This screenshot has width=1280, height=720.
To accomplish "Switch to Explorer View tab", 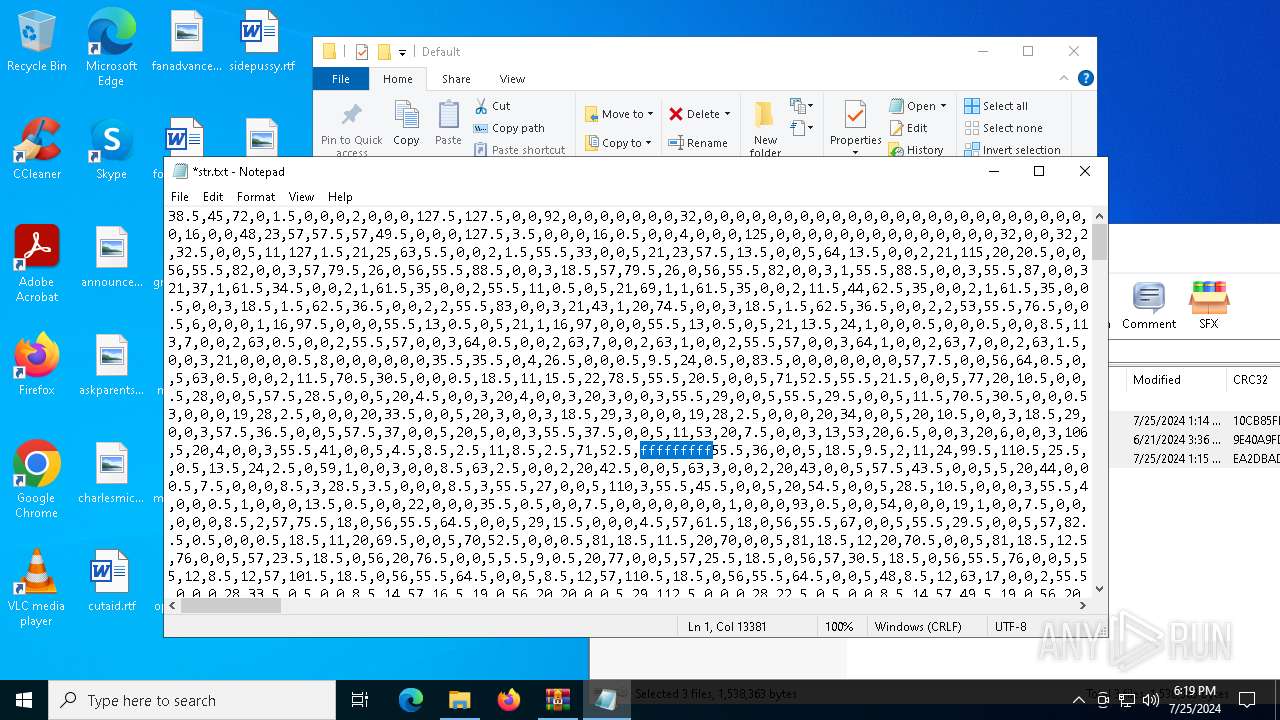I will [x=512, y=79].
